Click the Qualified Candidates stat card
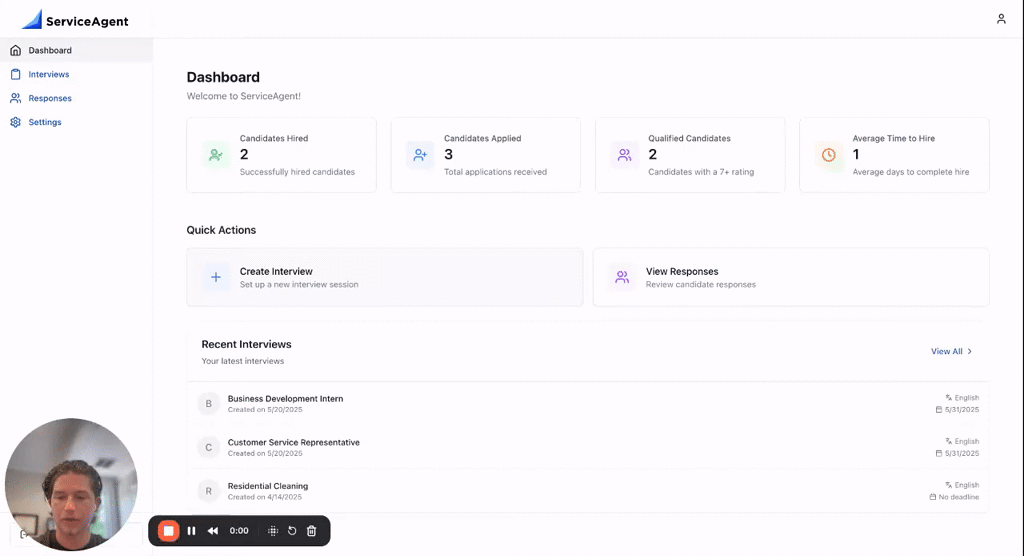1024x556 pixels. click(690, 155)
